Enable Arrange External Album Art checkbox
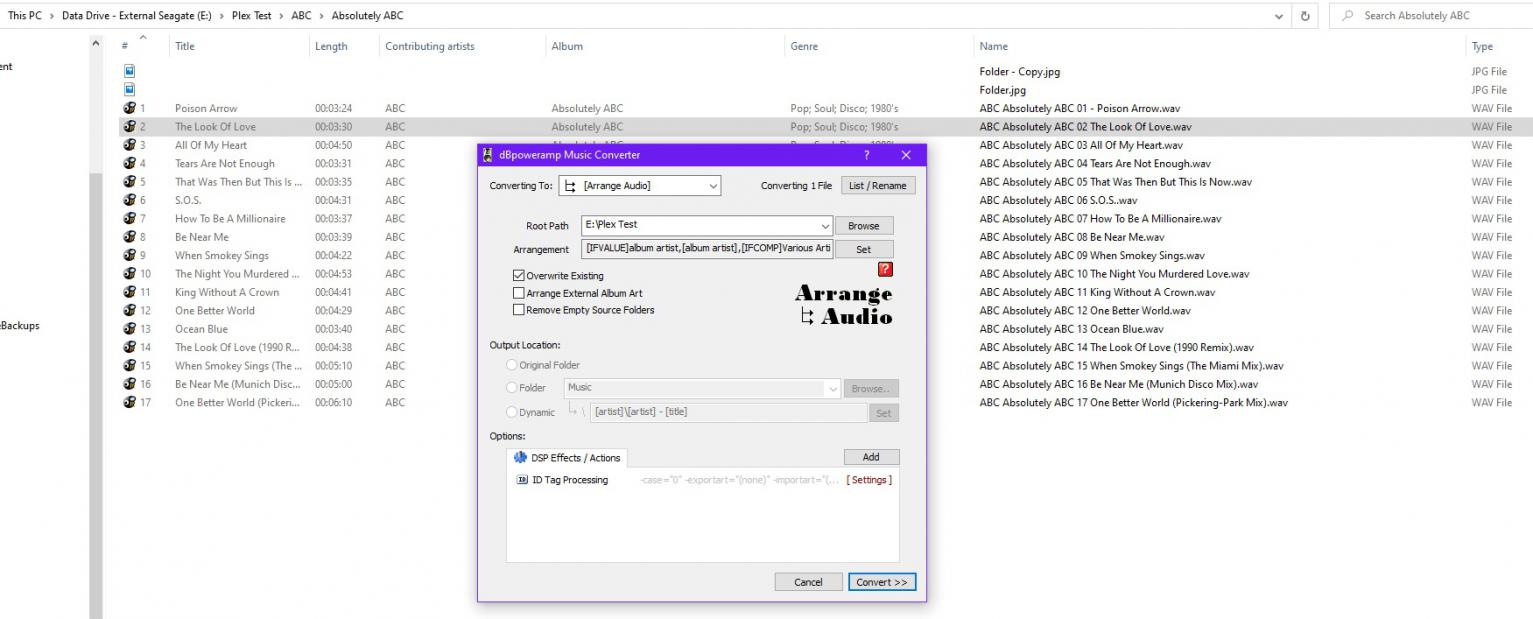 tap(518, 294)
